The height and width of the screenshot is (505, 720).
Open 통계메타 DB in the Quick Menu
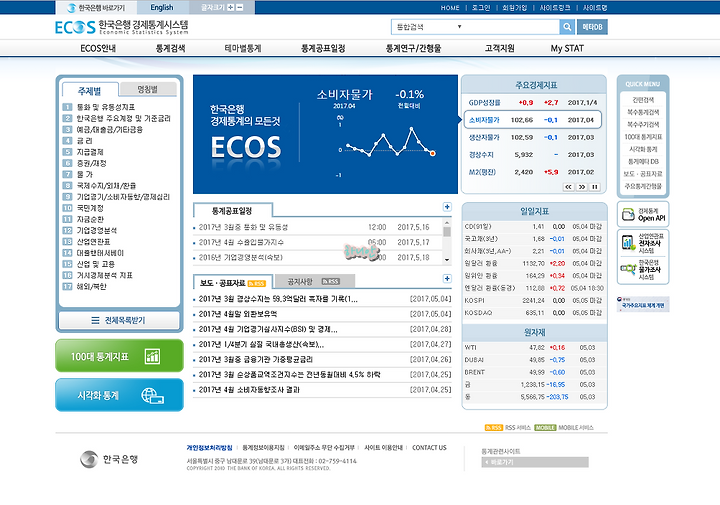click(643, 162)
